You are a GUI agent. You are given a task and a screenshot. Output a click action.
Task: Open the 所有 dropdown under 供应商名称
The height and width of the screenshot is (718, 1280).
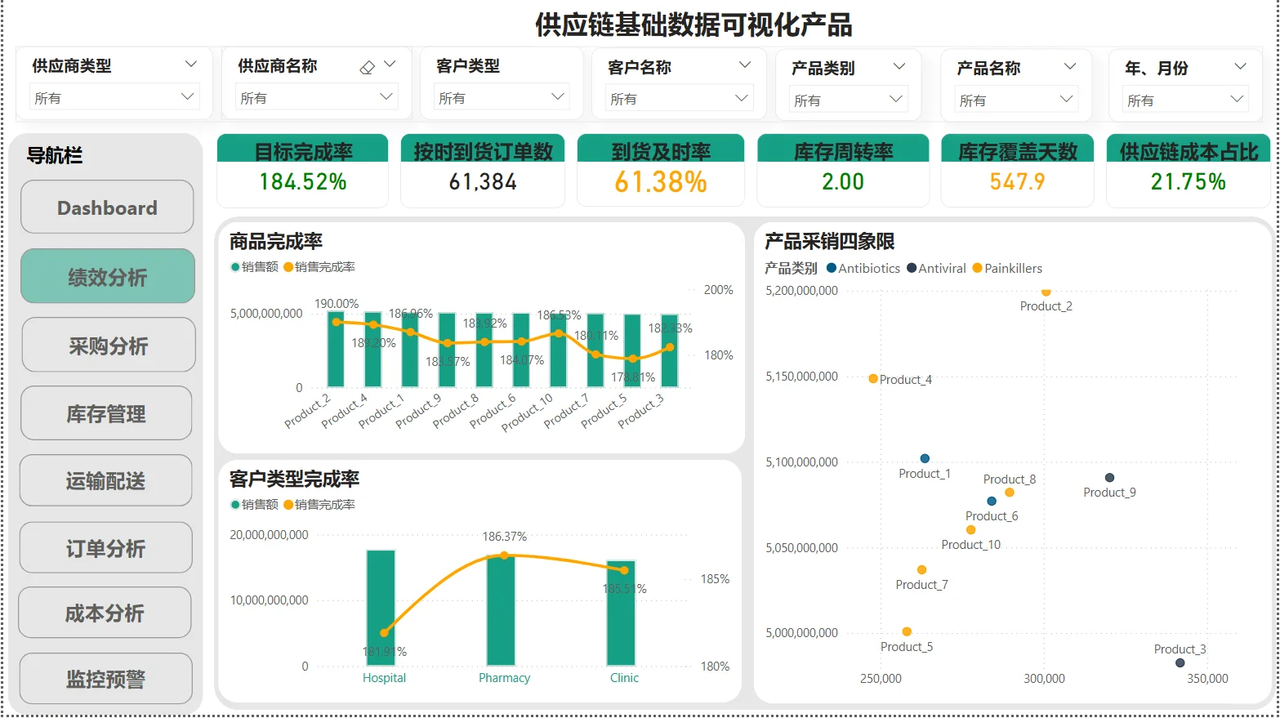coord(316,97)
